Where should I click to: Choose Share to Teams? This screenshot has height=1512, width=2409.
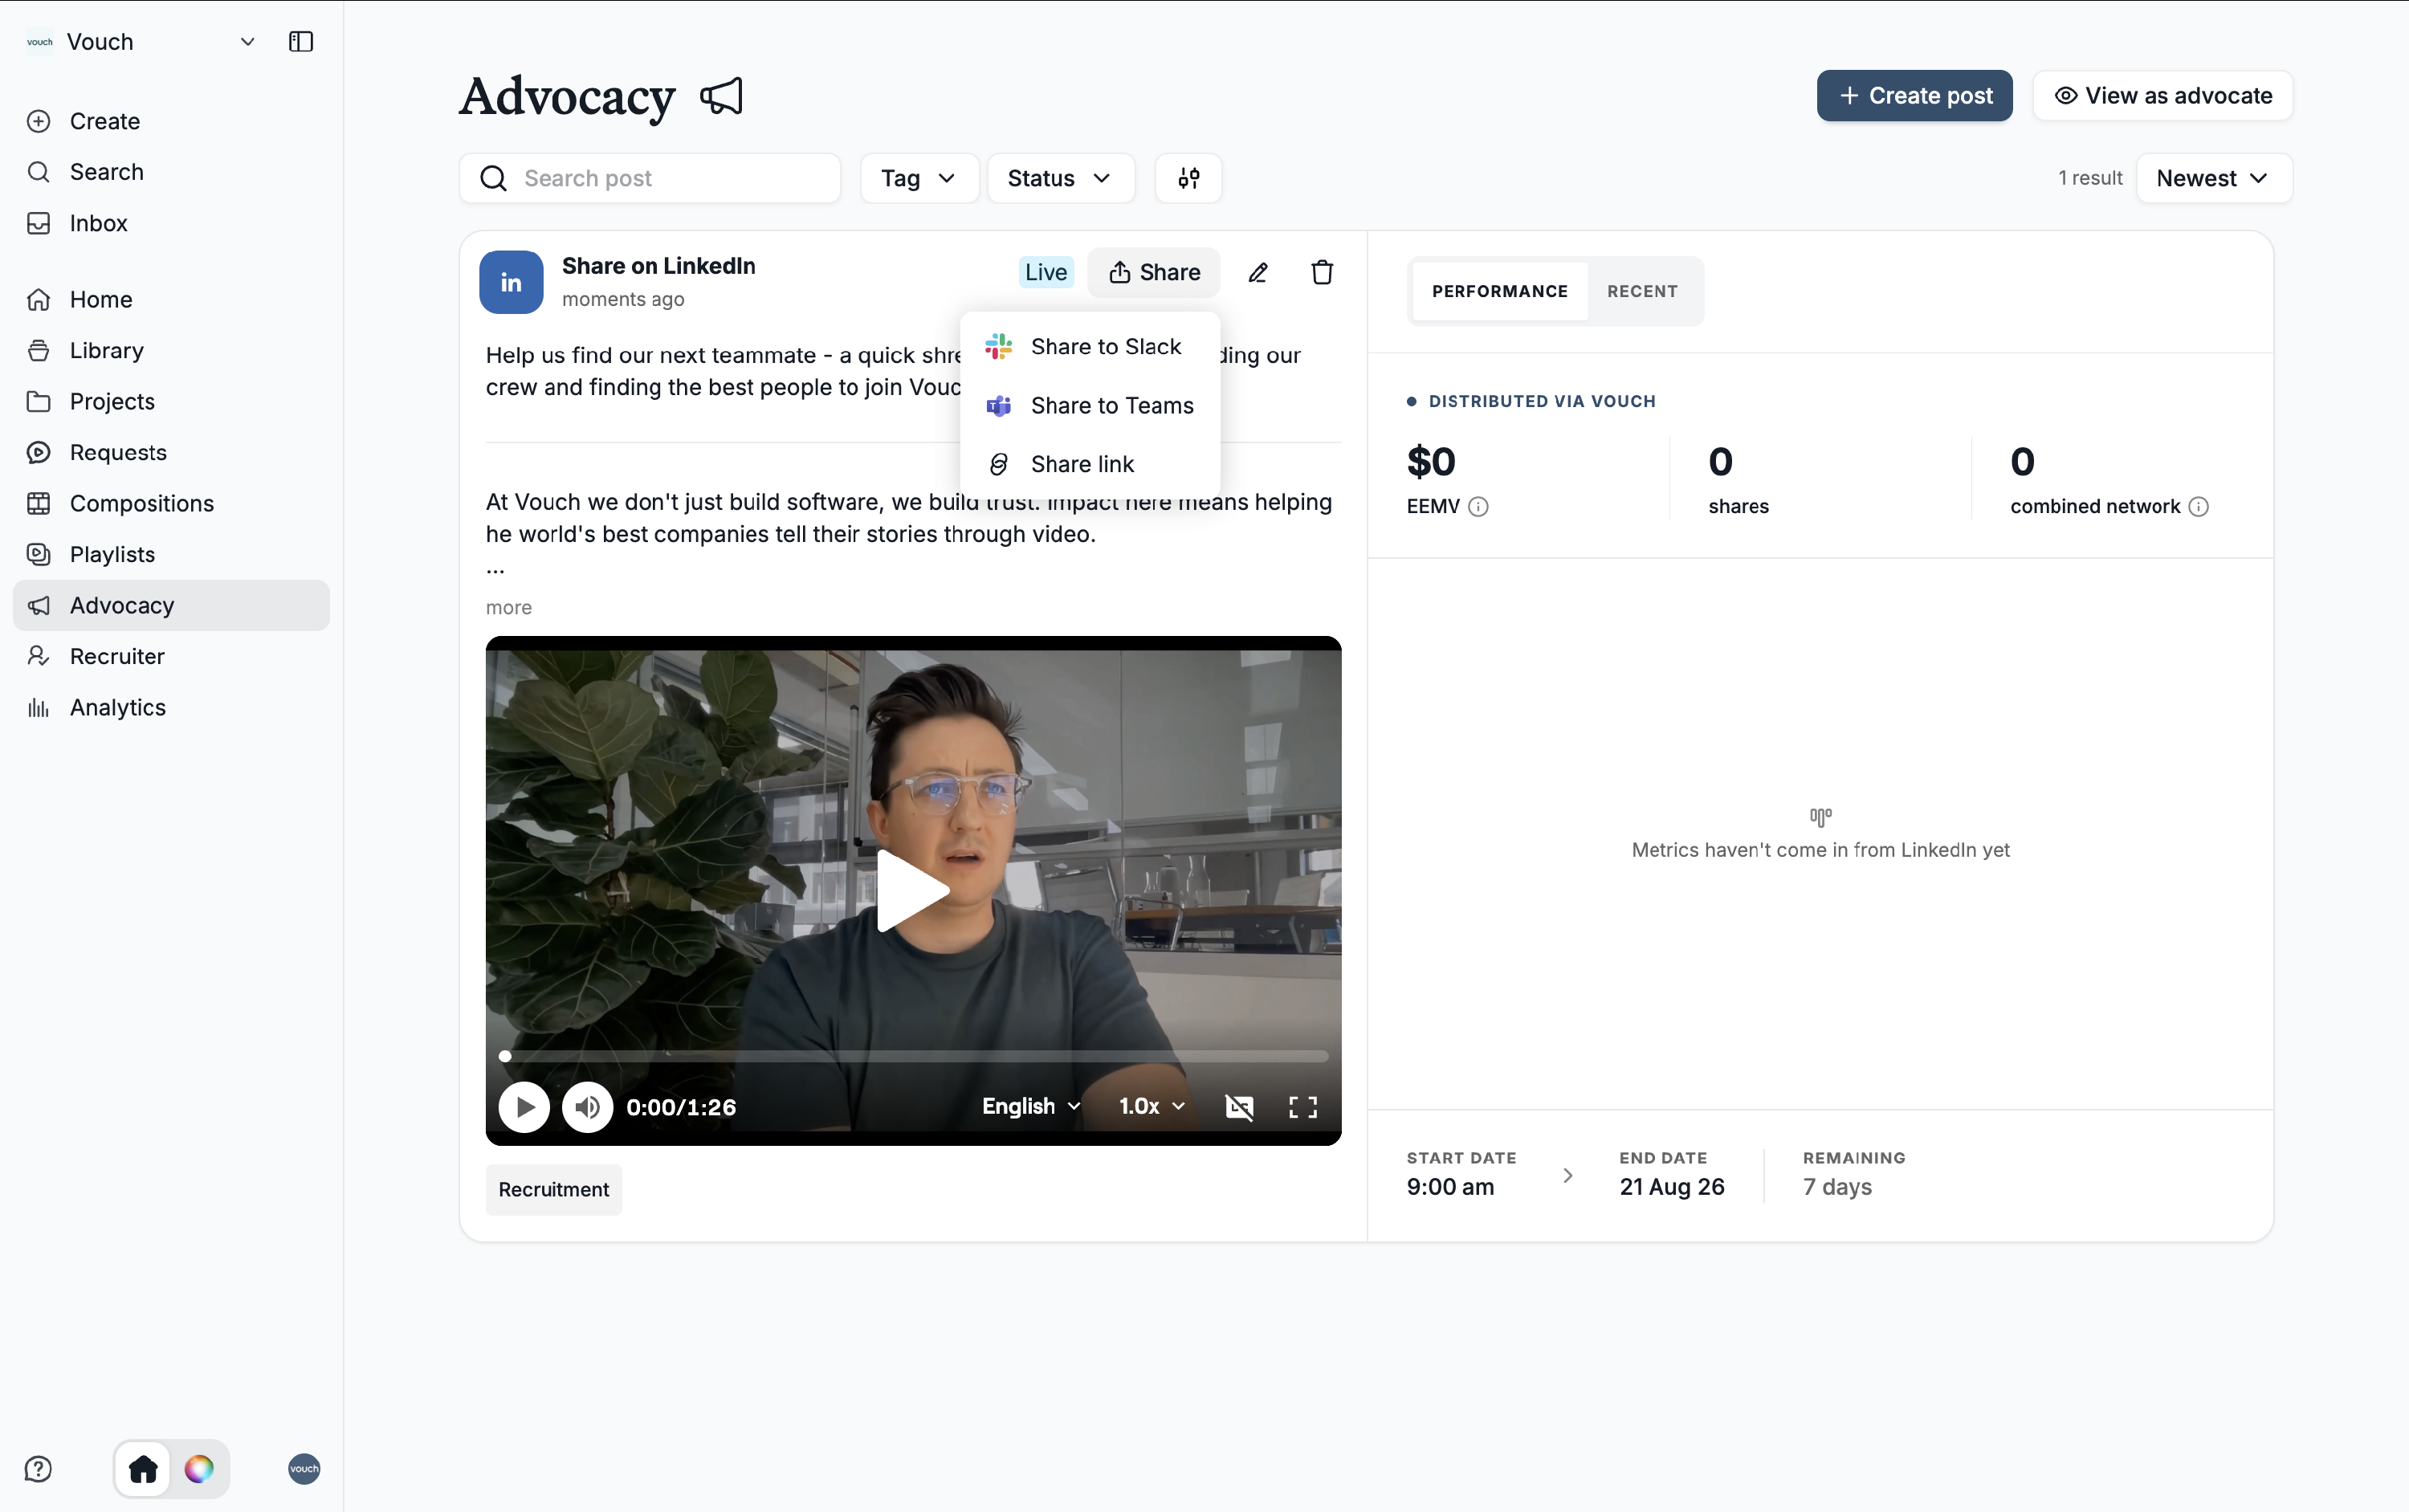[1089, 406]
